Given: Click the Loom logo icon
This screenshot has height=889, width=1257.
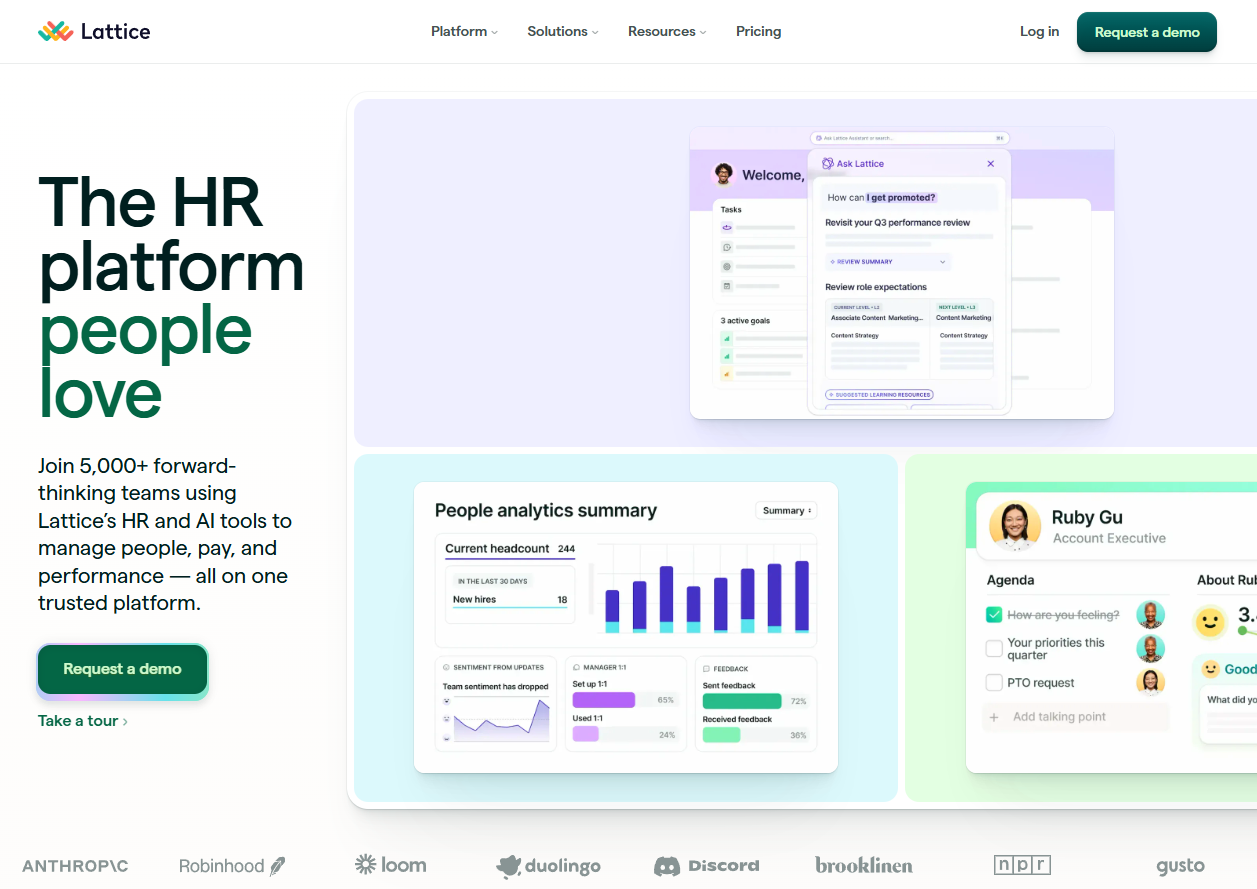Looking at the screenshot, I should pyautogui.click(x=365, y=864).
